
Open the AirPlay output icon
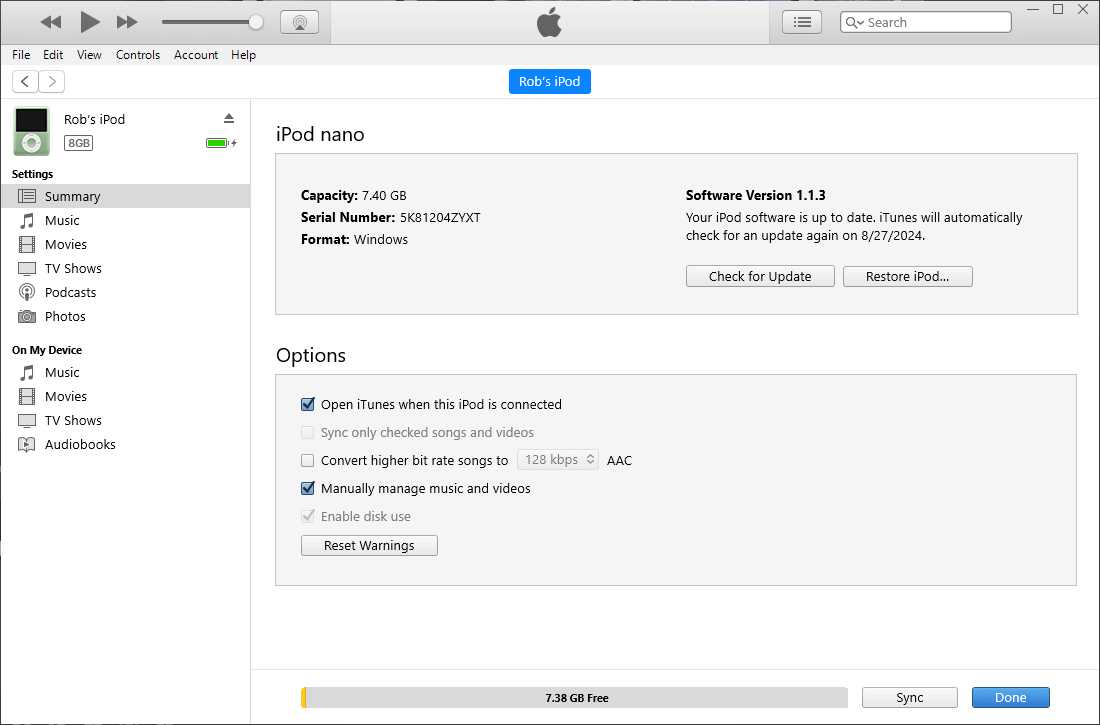pyautogui.click(x=300, y=22)
